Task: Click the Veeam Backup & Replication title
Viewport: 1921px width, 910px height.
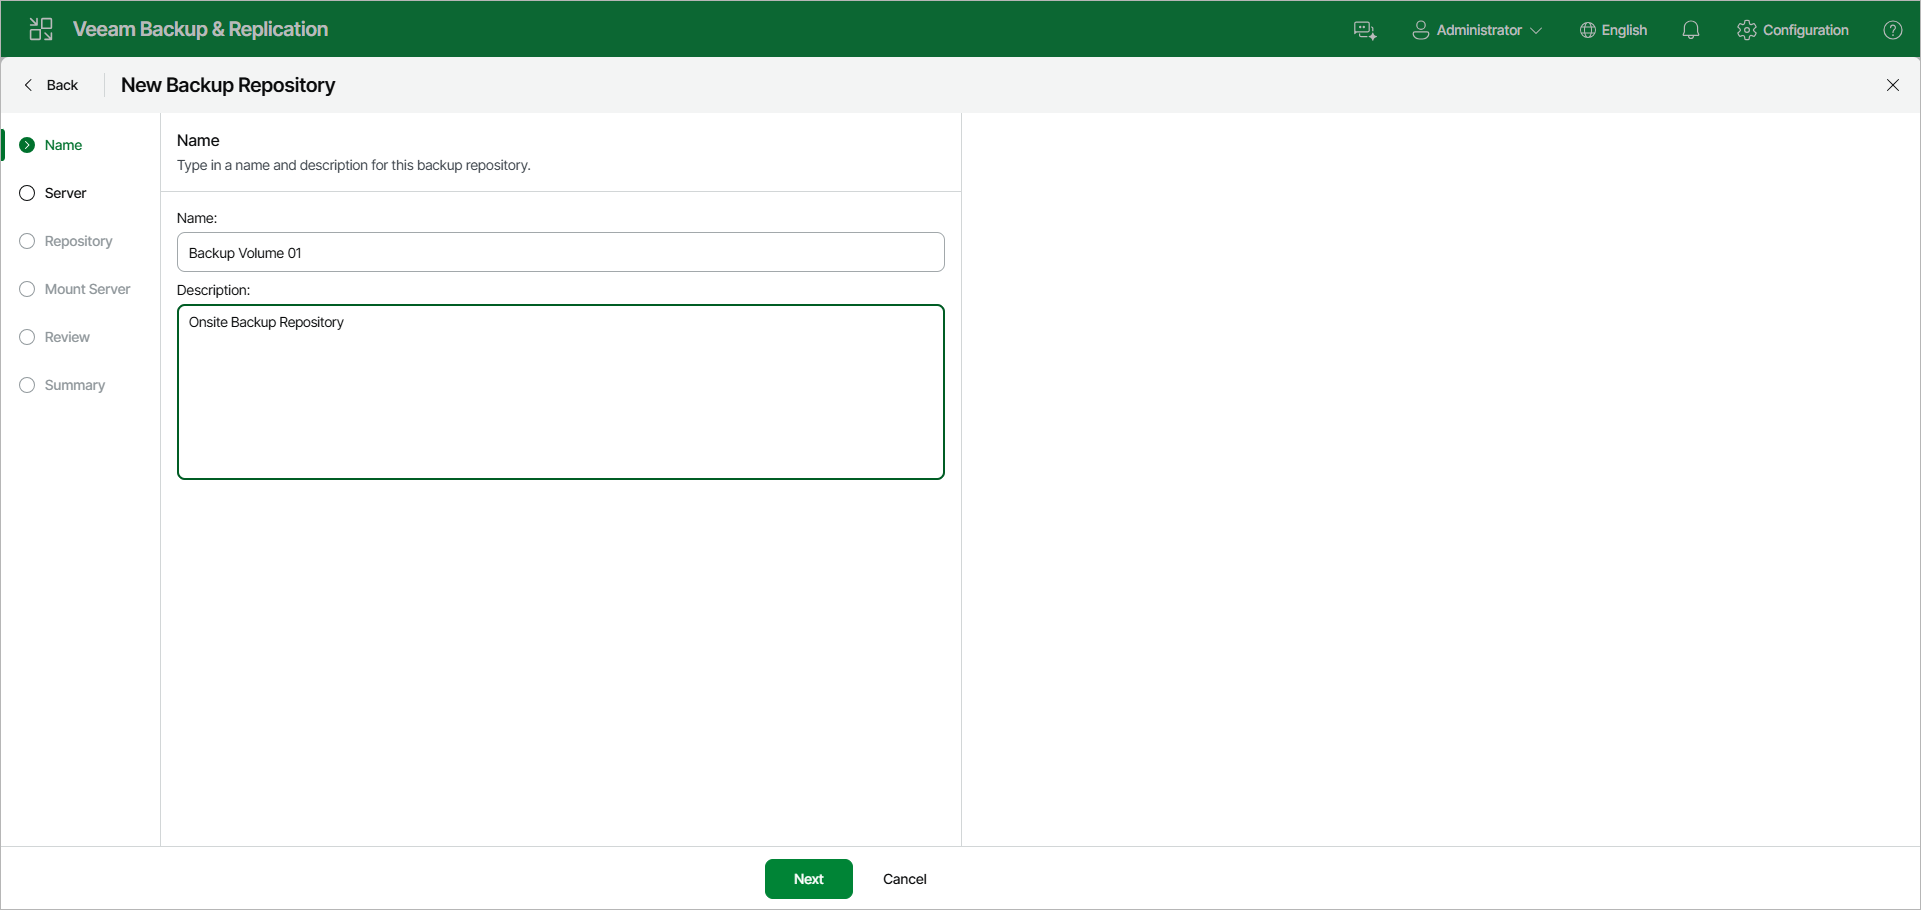Action: [200, 29]
